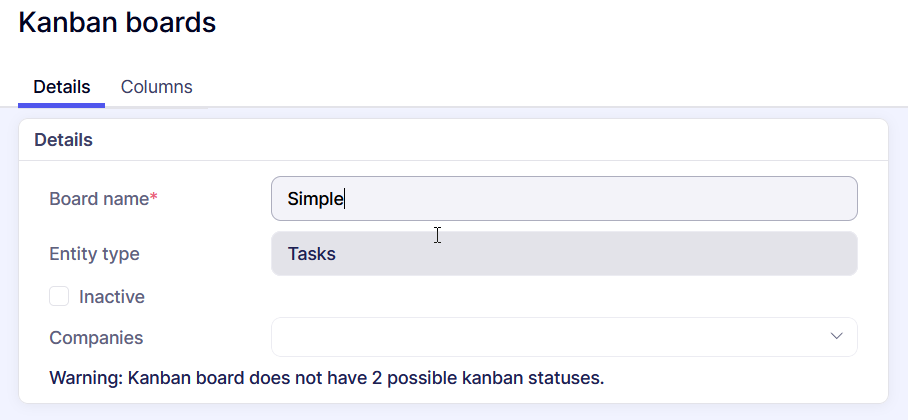The width and height of the screenshot is (908, 420).
Task: Click the Details section header
Action: (64, 140)
